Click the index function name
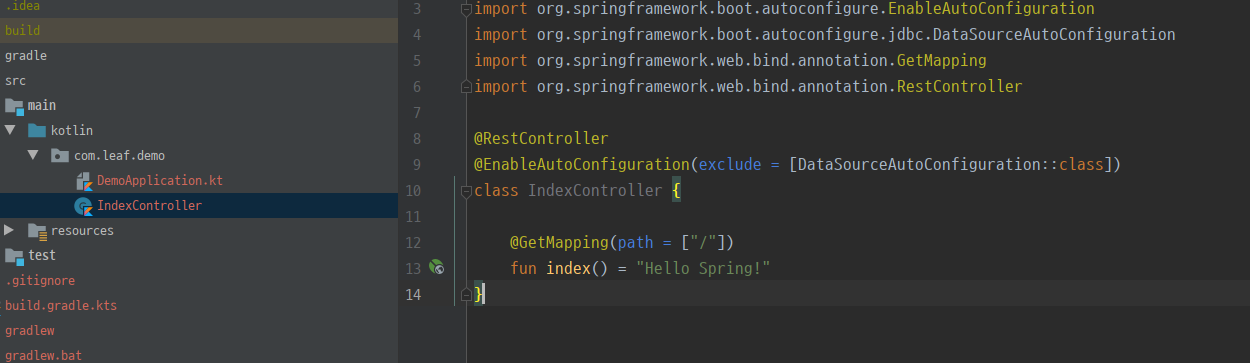This screenshot has height=363, width=1250. tap(568, 269)
